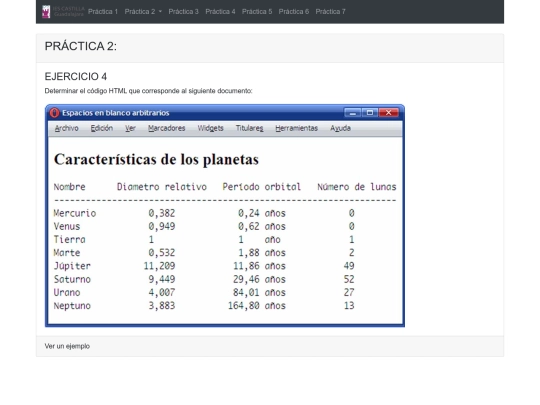
Task: Navigate to Práctica 4
Action: click(220, 11)
